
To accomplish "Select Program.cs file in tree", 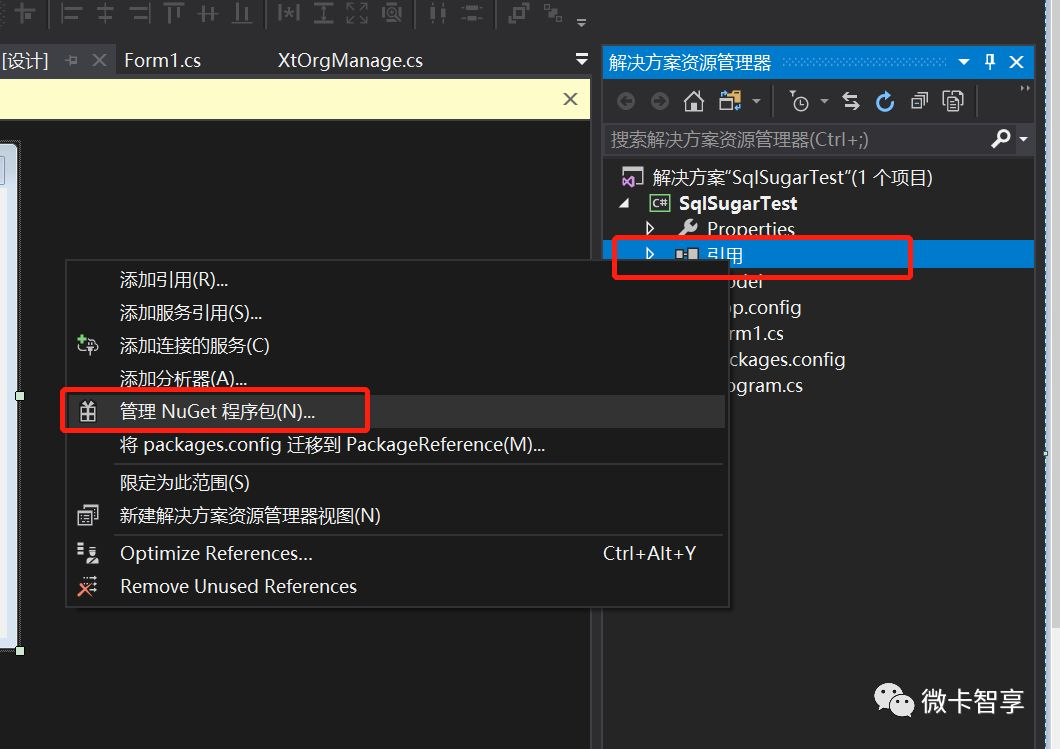I will click(x=765, y=385).
